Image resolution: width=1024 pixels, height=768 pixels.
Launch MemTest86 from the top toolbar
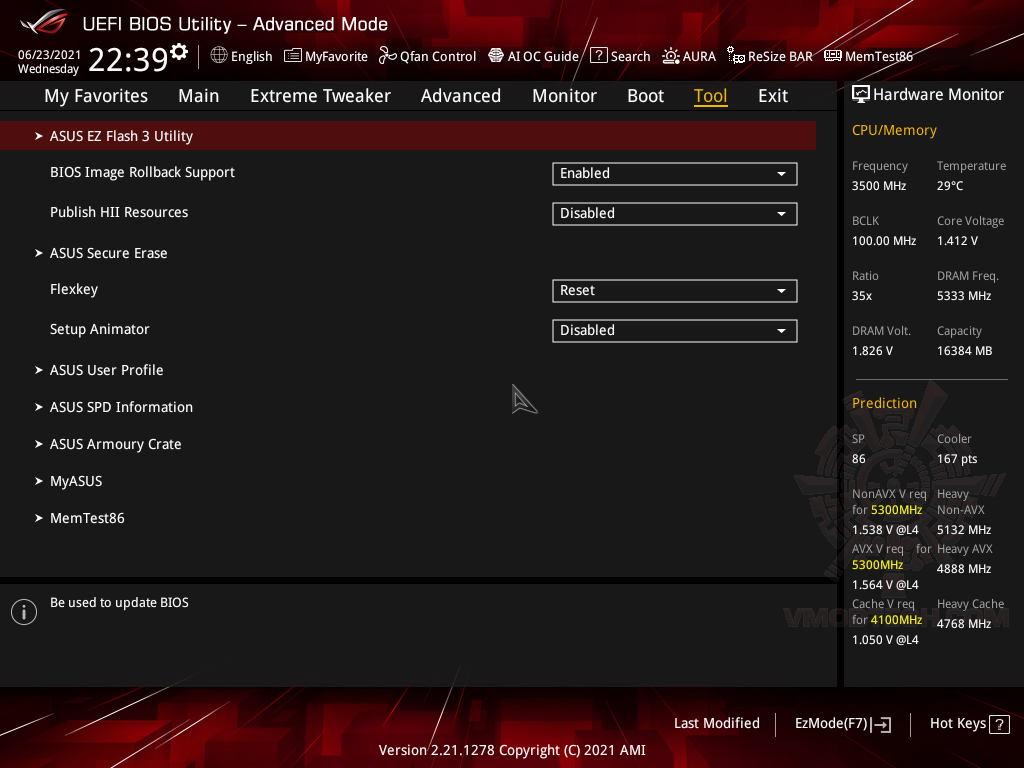868,56
